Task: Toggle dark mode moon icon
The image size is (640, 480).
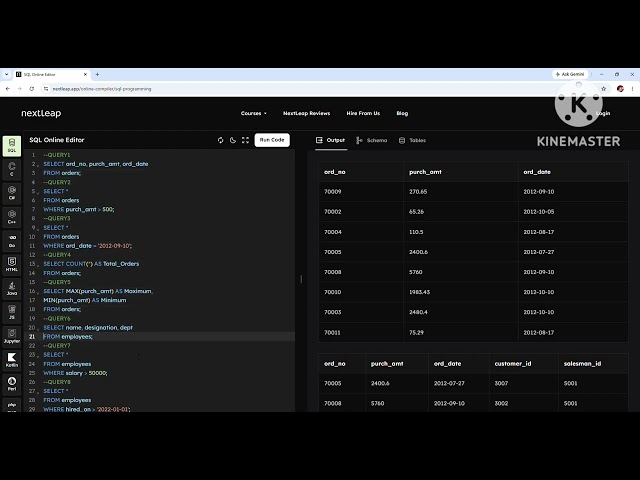Action: [x=233, y=140]
